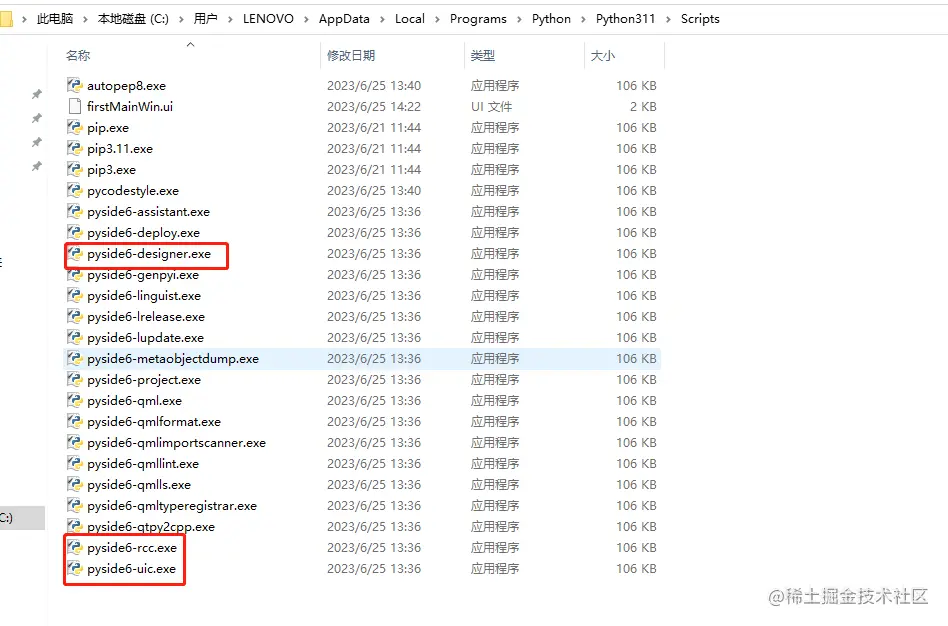Select pyside6-assistant.exe icon
This screenshot has width=948, height=626.
[74, 212]
